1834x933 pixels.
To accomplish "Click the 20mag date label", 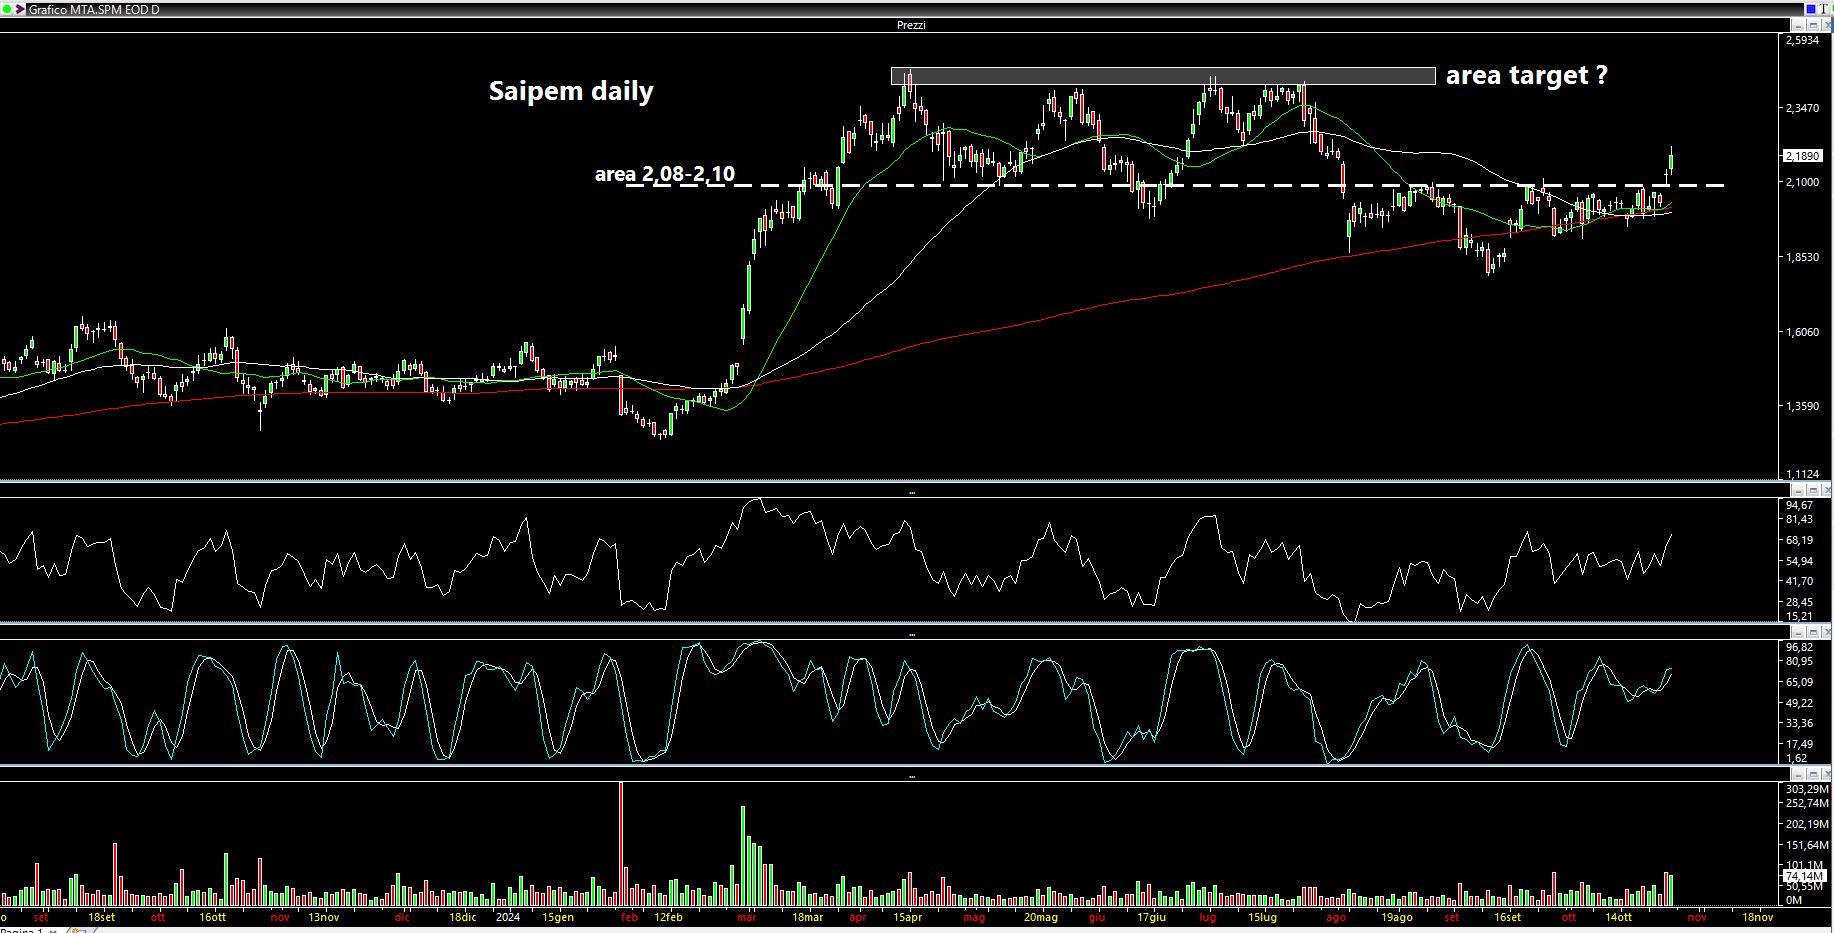I will pyautogui.click(x=1041, y=917).
